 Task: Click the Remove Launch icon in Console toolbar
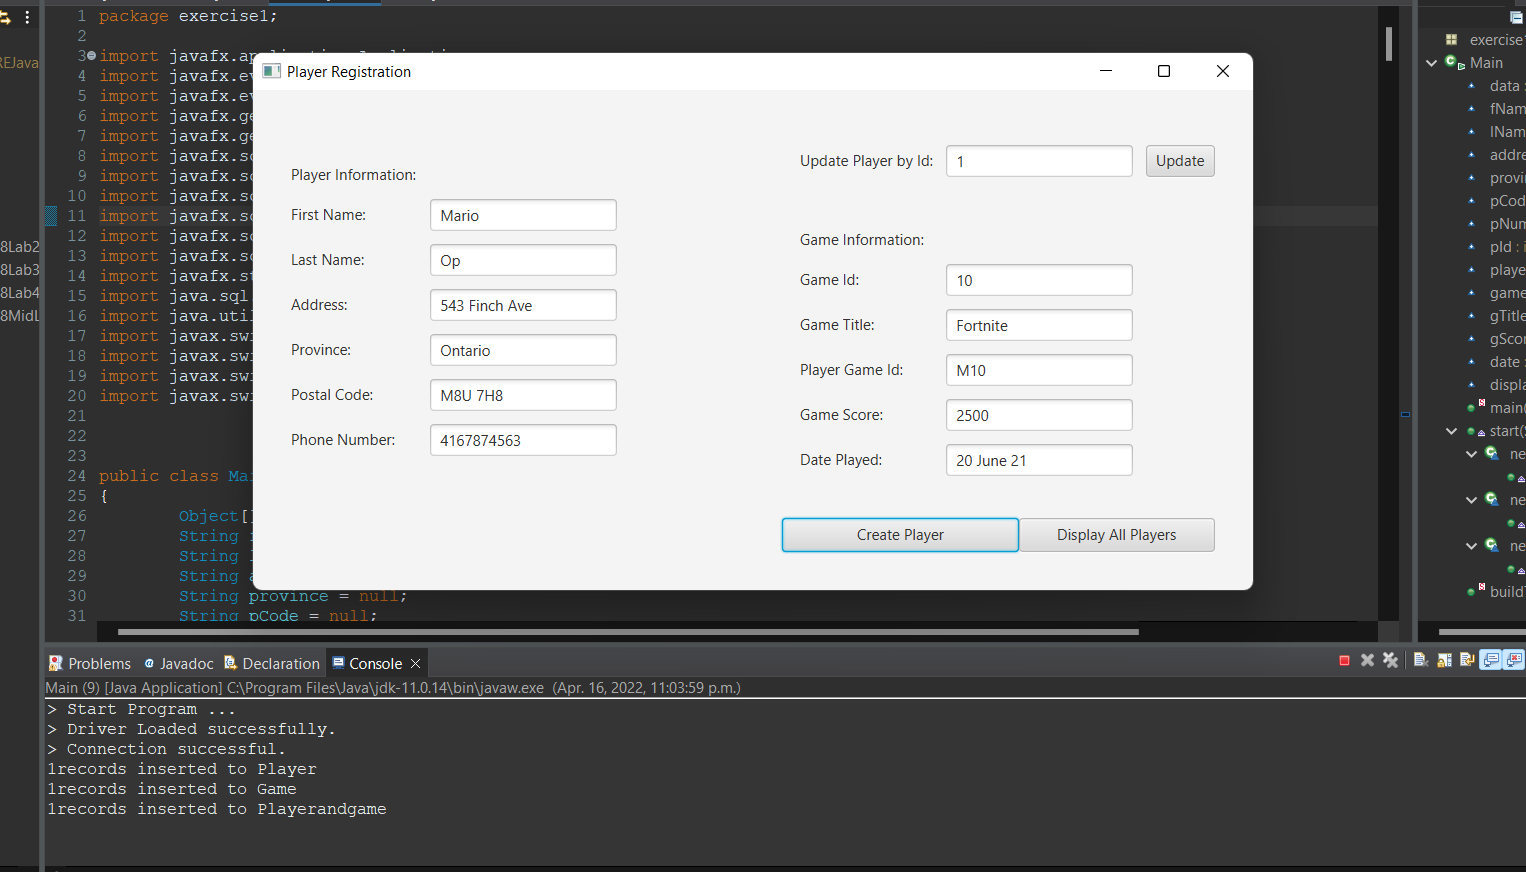click(1367, 660)
